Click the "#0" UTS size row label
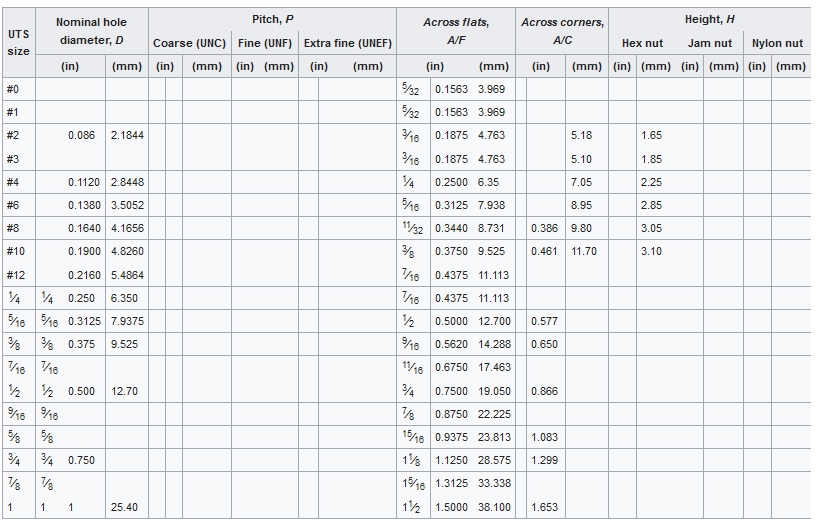Image resolution: width=818 pixels, height=523 pixels. (12, 89)
